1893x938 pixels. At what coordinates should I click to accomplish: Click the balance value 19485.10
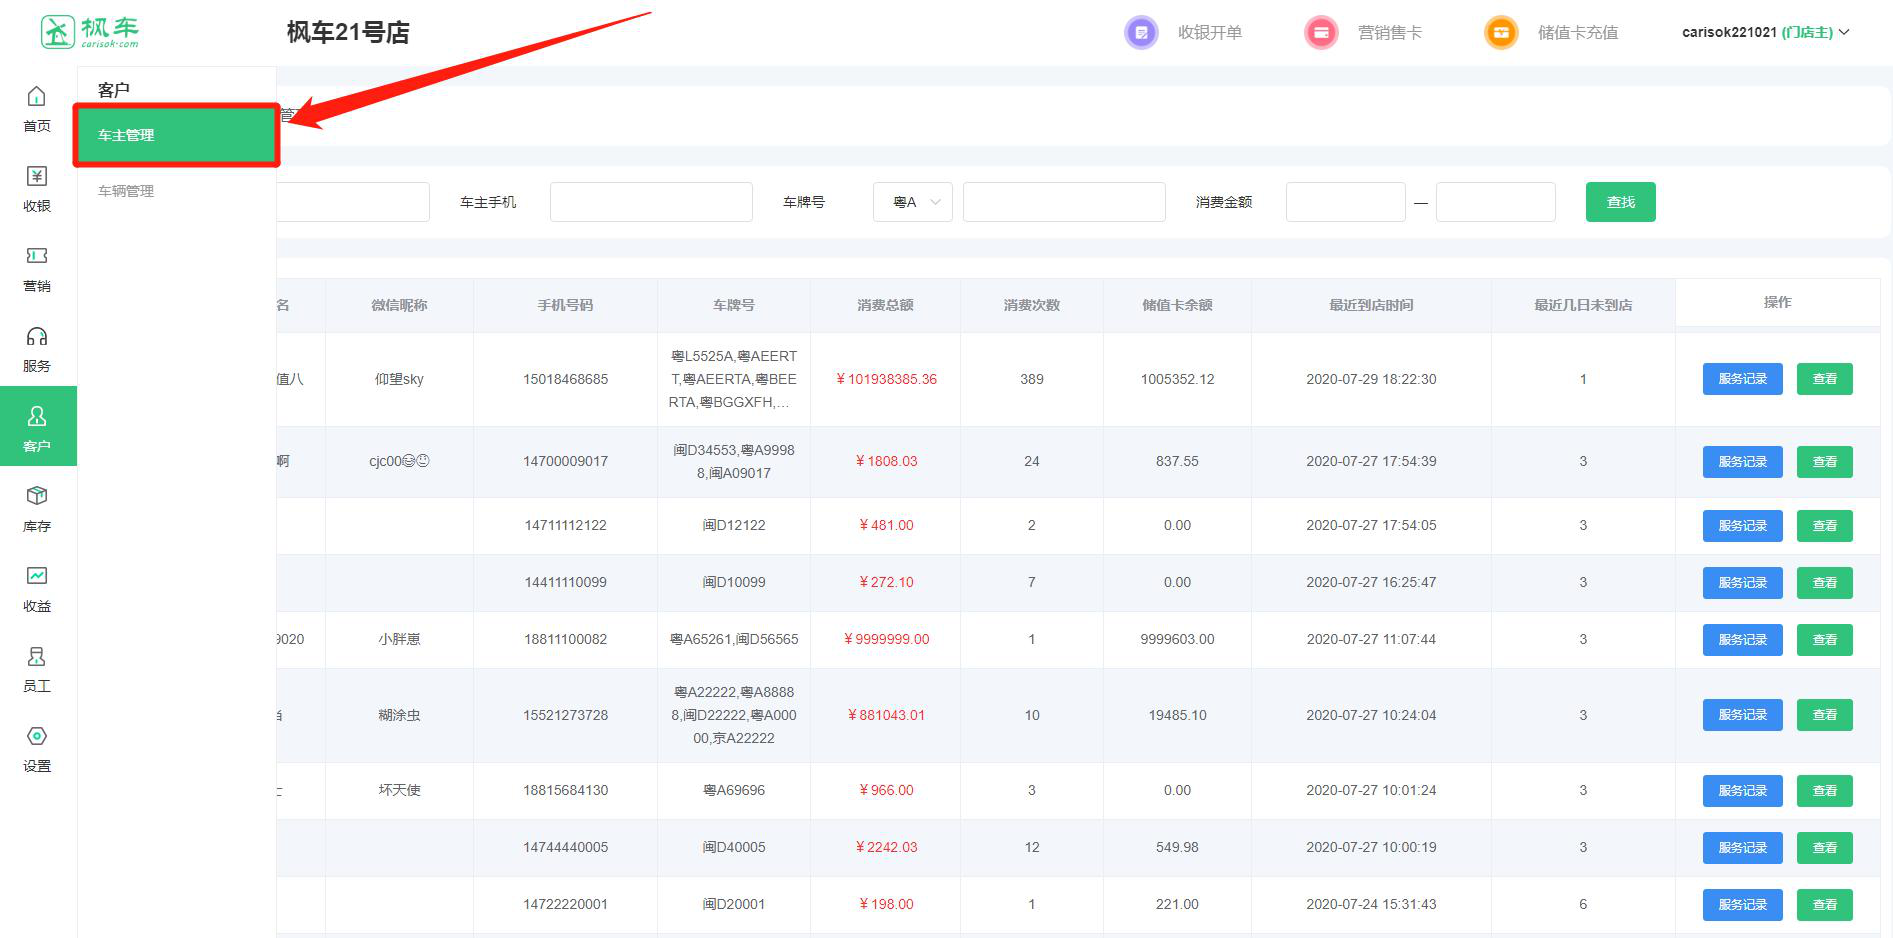click(x=1177, y=715)
